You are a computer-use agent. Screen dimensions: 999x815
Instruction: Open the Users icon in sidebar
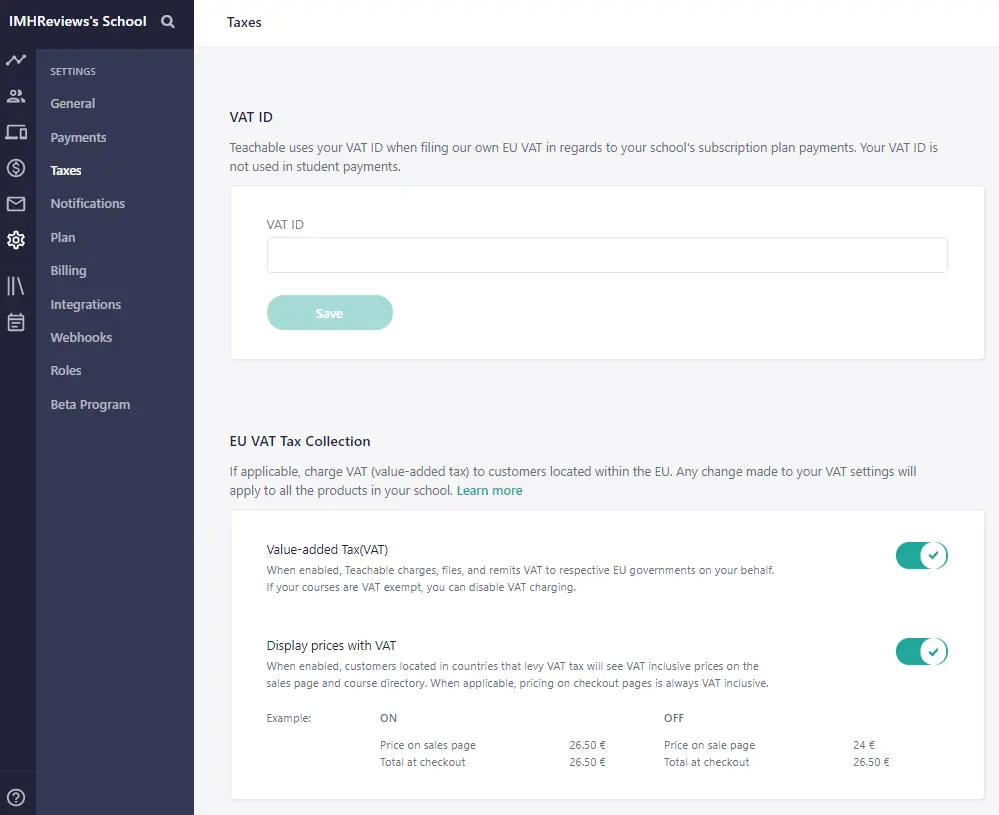click(x=16, y=96)
